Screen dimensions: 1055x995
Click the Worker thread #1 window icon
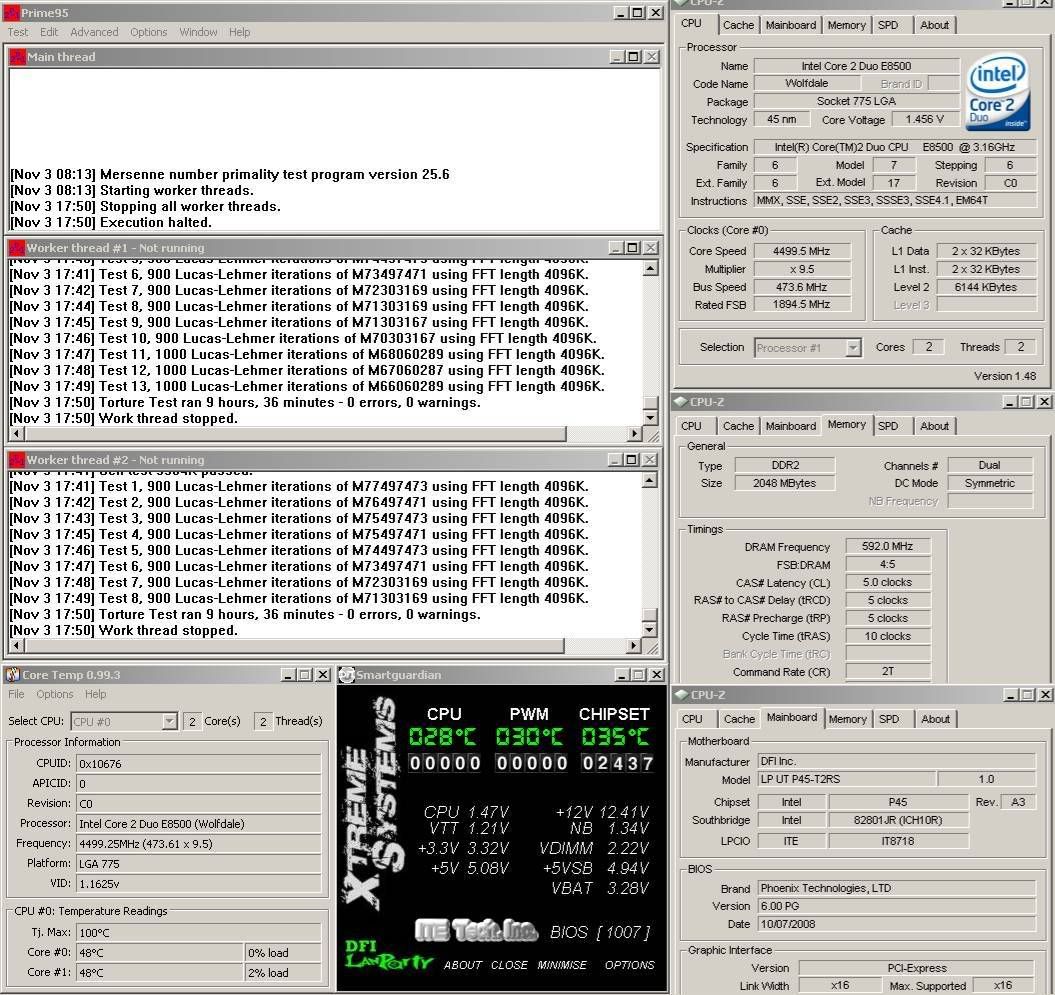click(x=17, y=248)
